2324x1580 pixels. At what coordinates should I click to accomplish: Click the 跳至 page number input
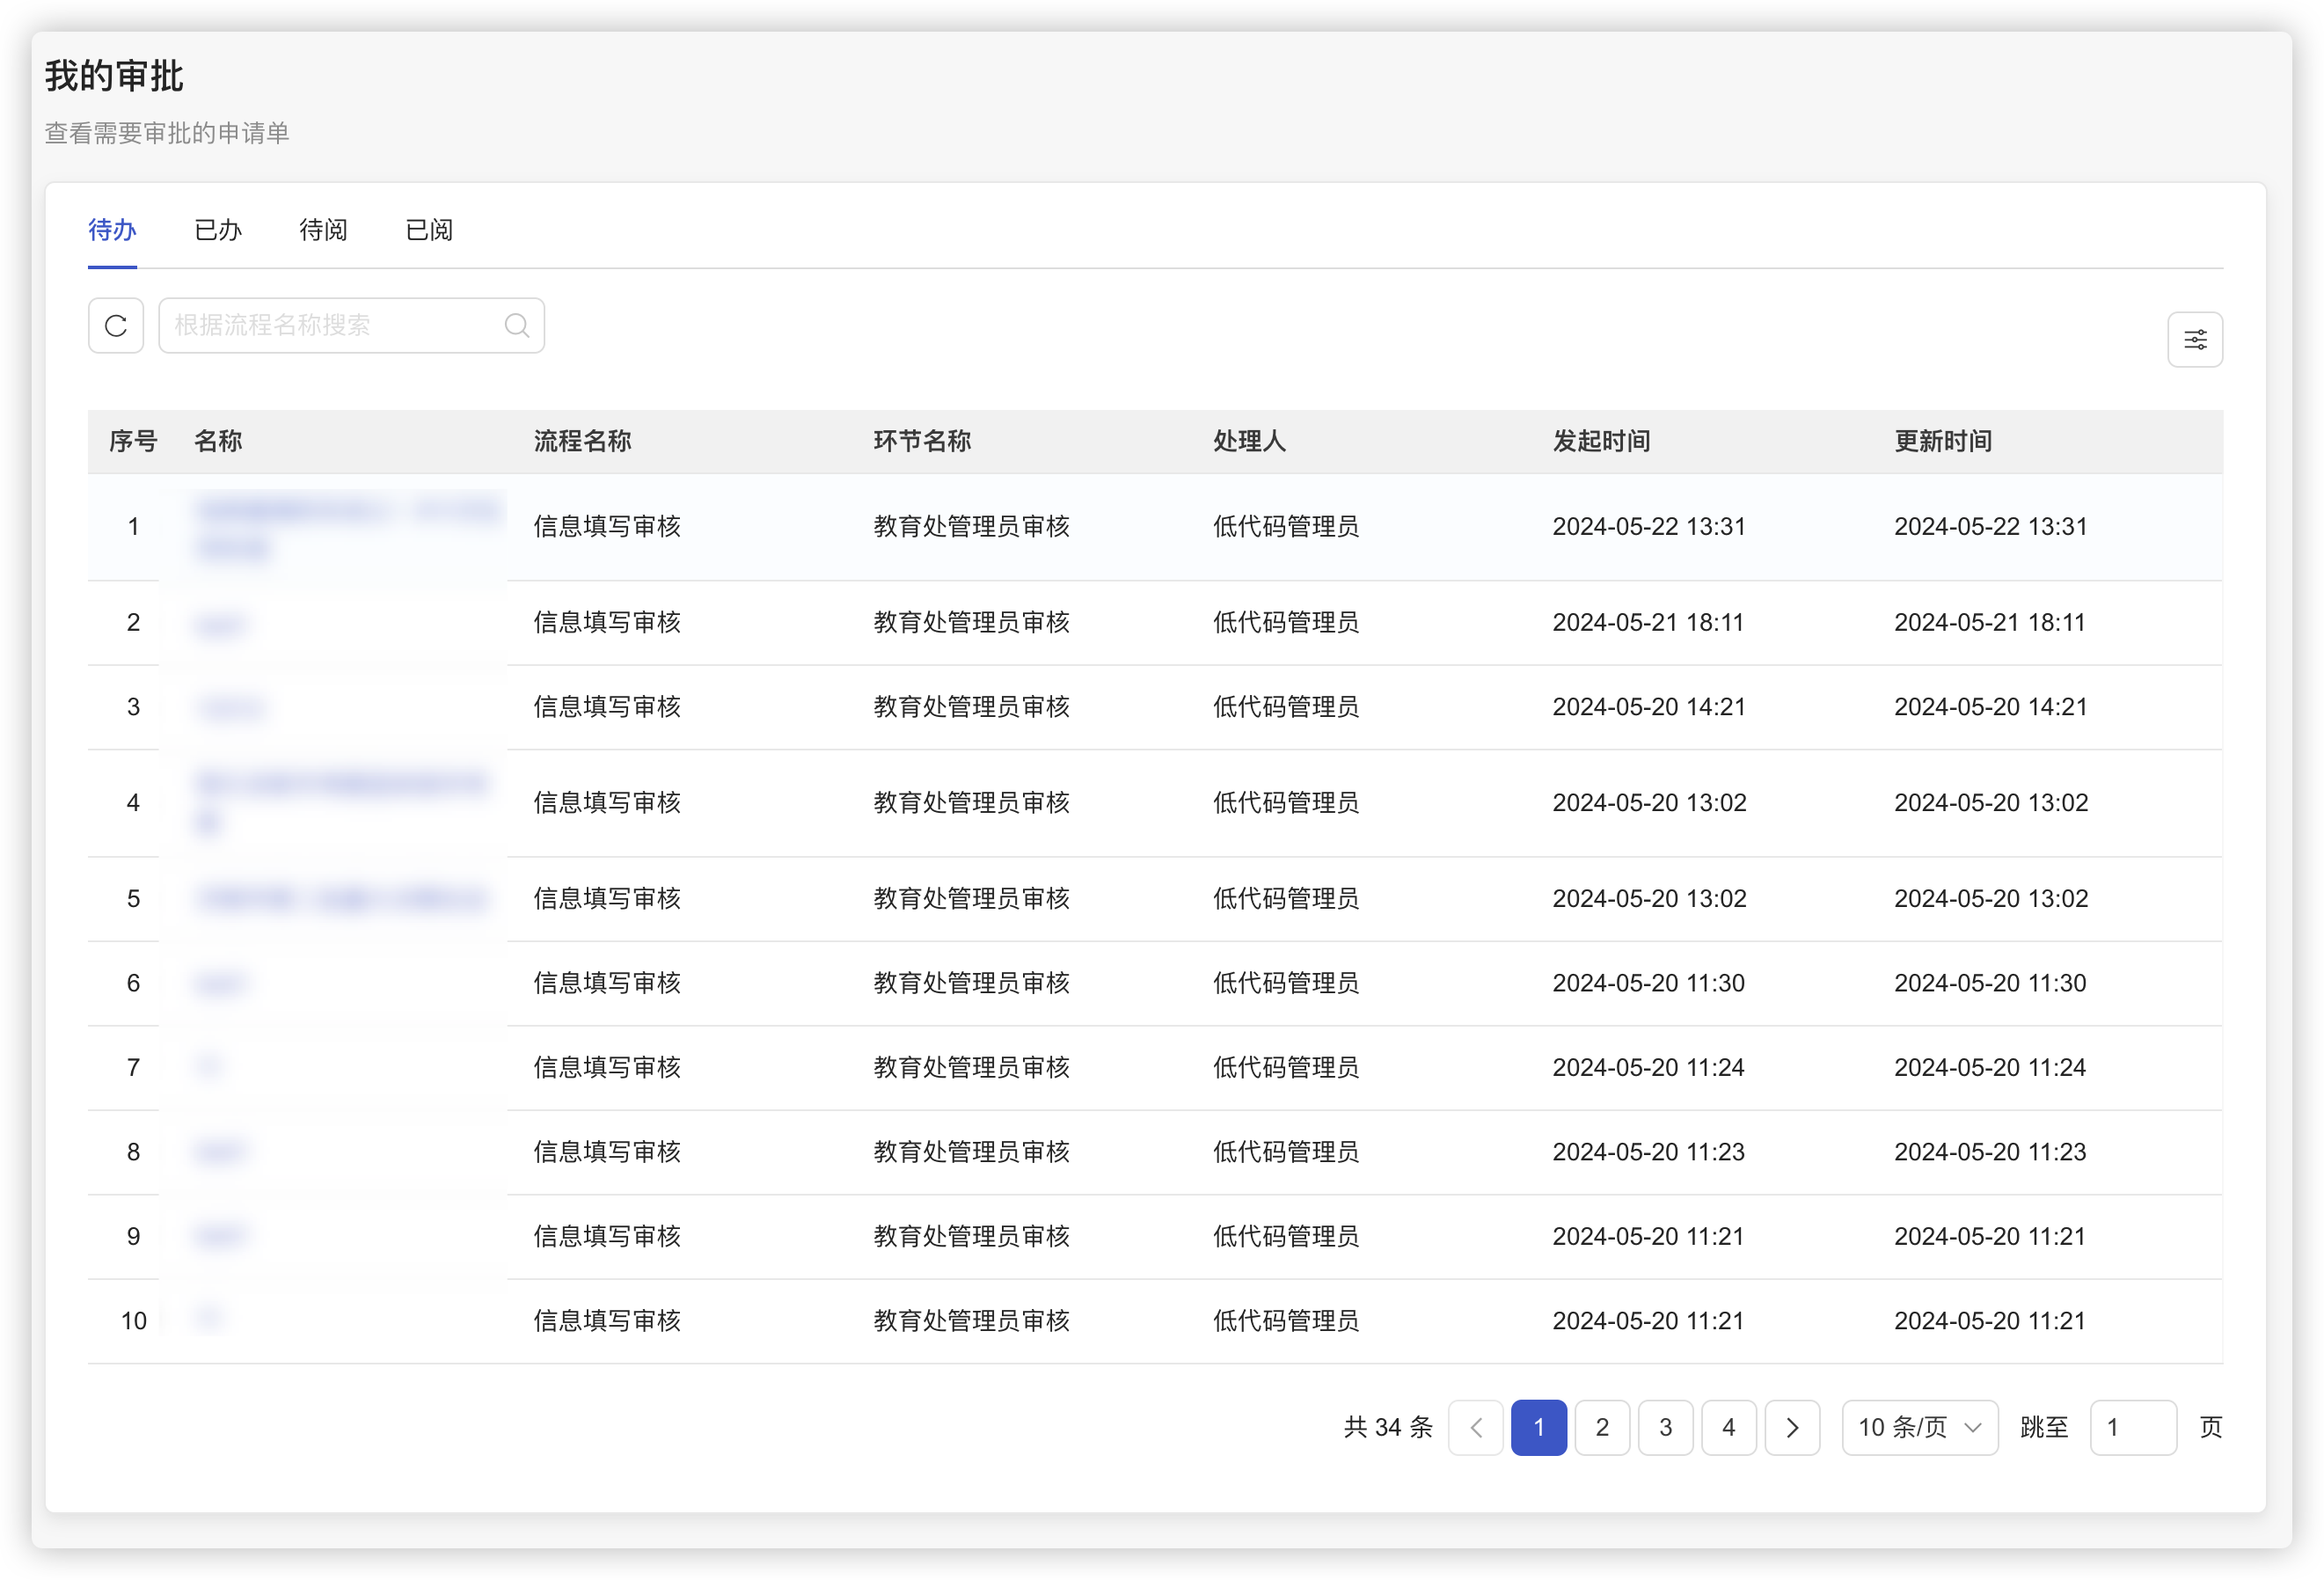coord(2132,1427)
